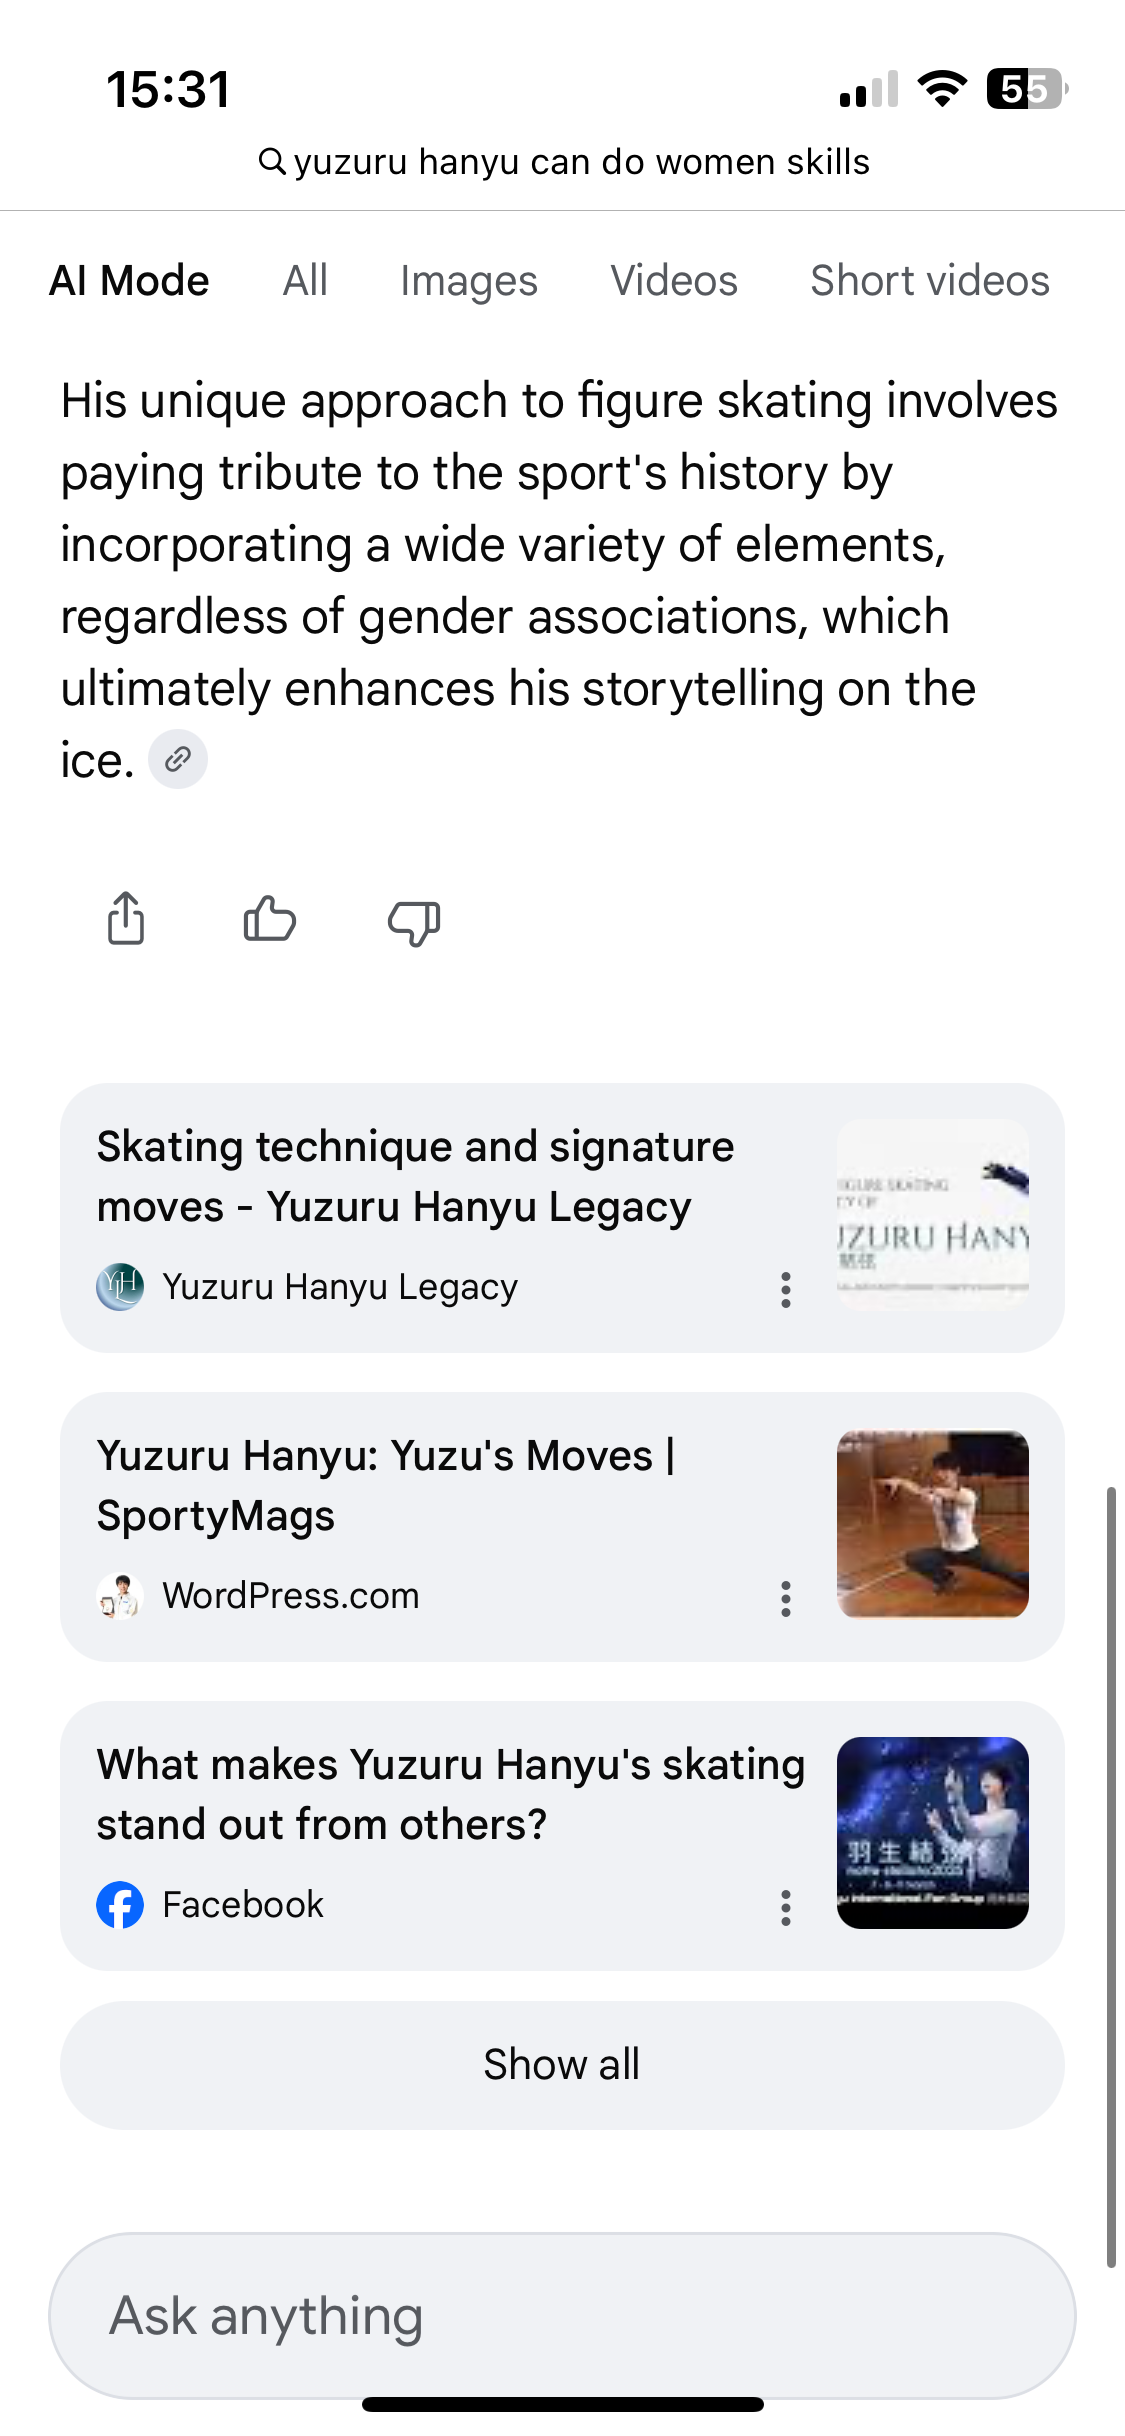Open the Short videos tab
Image resolution: width=1125 pixels, height=2436 pixels.
(x=929, y=281)
